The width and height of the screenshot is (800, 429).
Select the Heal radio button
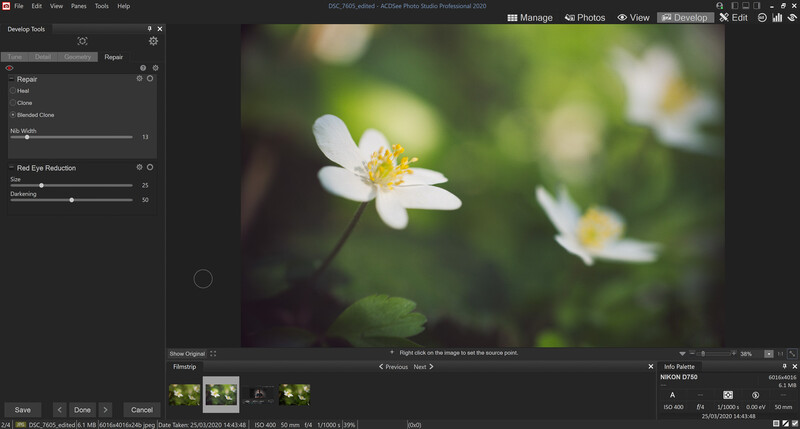(13, 91)
